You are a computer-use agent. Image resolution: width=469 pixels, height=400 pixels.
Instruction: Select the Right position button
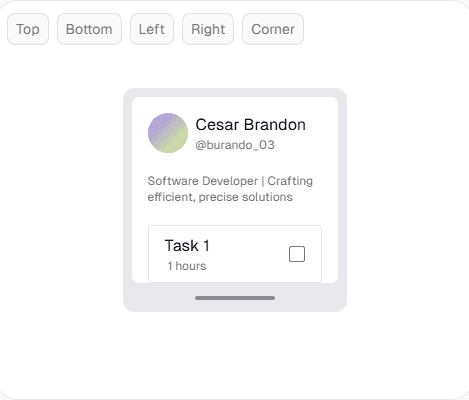pyautogui.click(x=208, y=29)
